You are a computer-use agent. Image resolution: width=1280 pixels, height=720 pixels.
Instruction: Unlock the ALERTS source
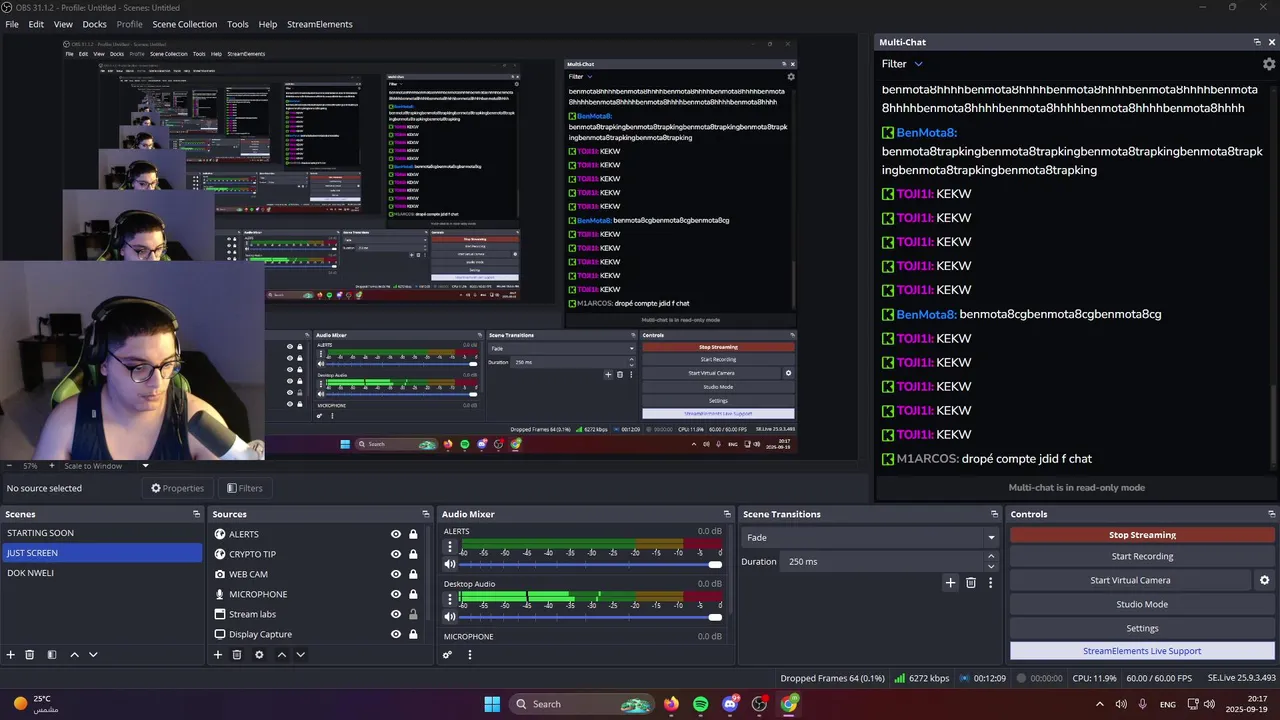point(413,534)
